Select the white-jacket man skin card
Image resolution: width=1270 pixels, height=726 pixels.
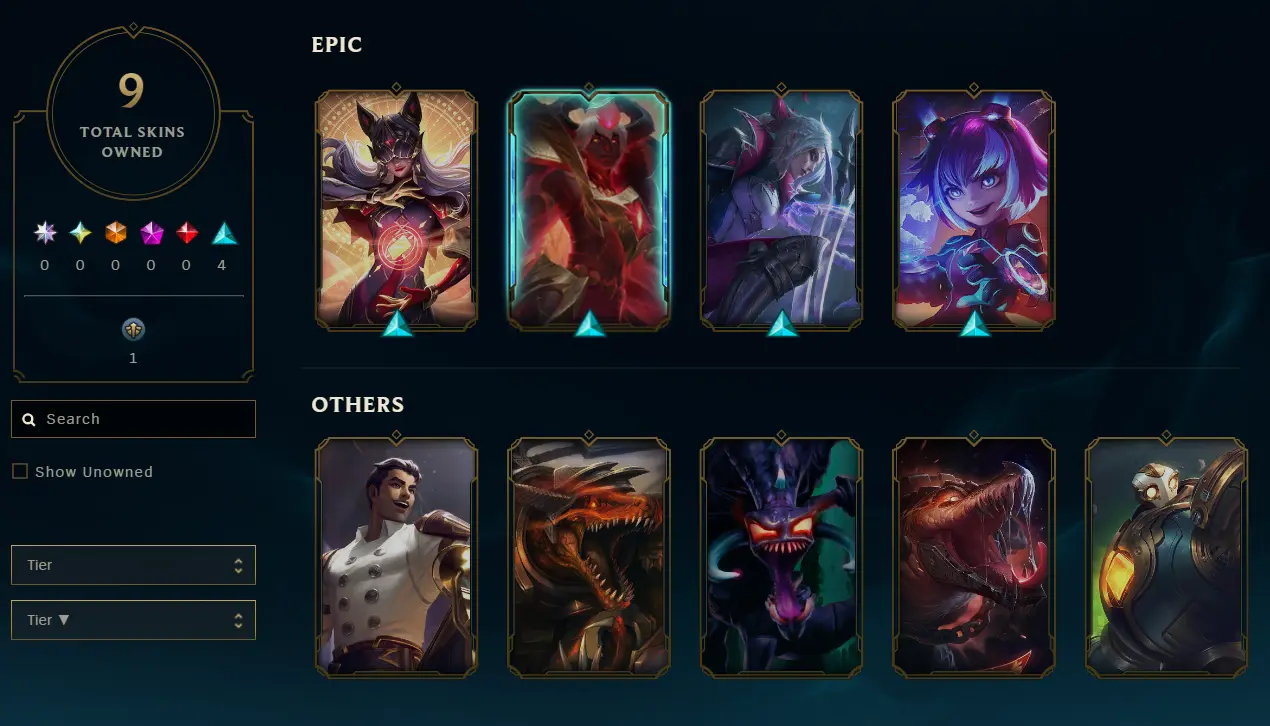pos(396,556)
